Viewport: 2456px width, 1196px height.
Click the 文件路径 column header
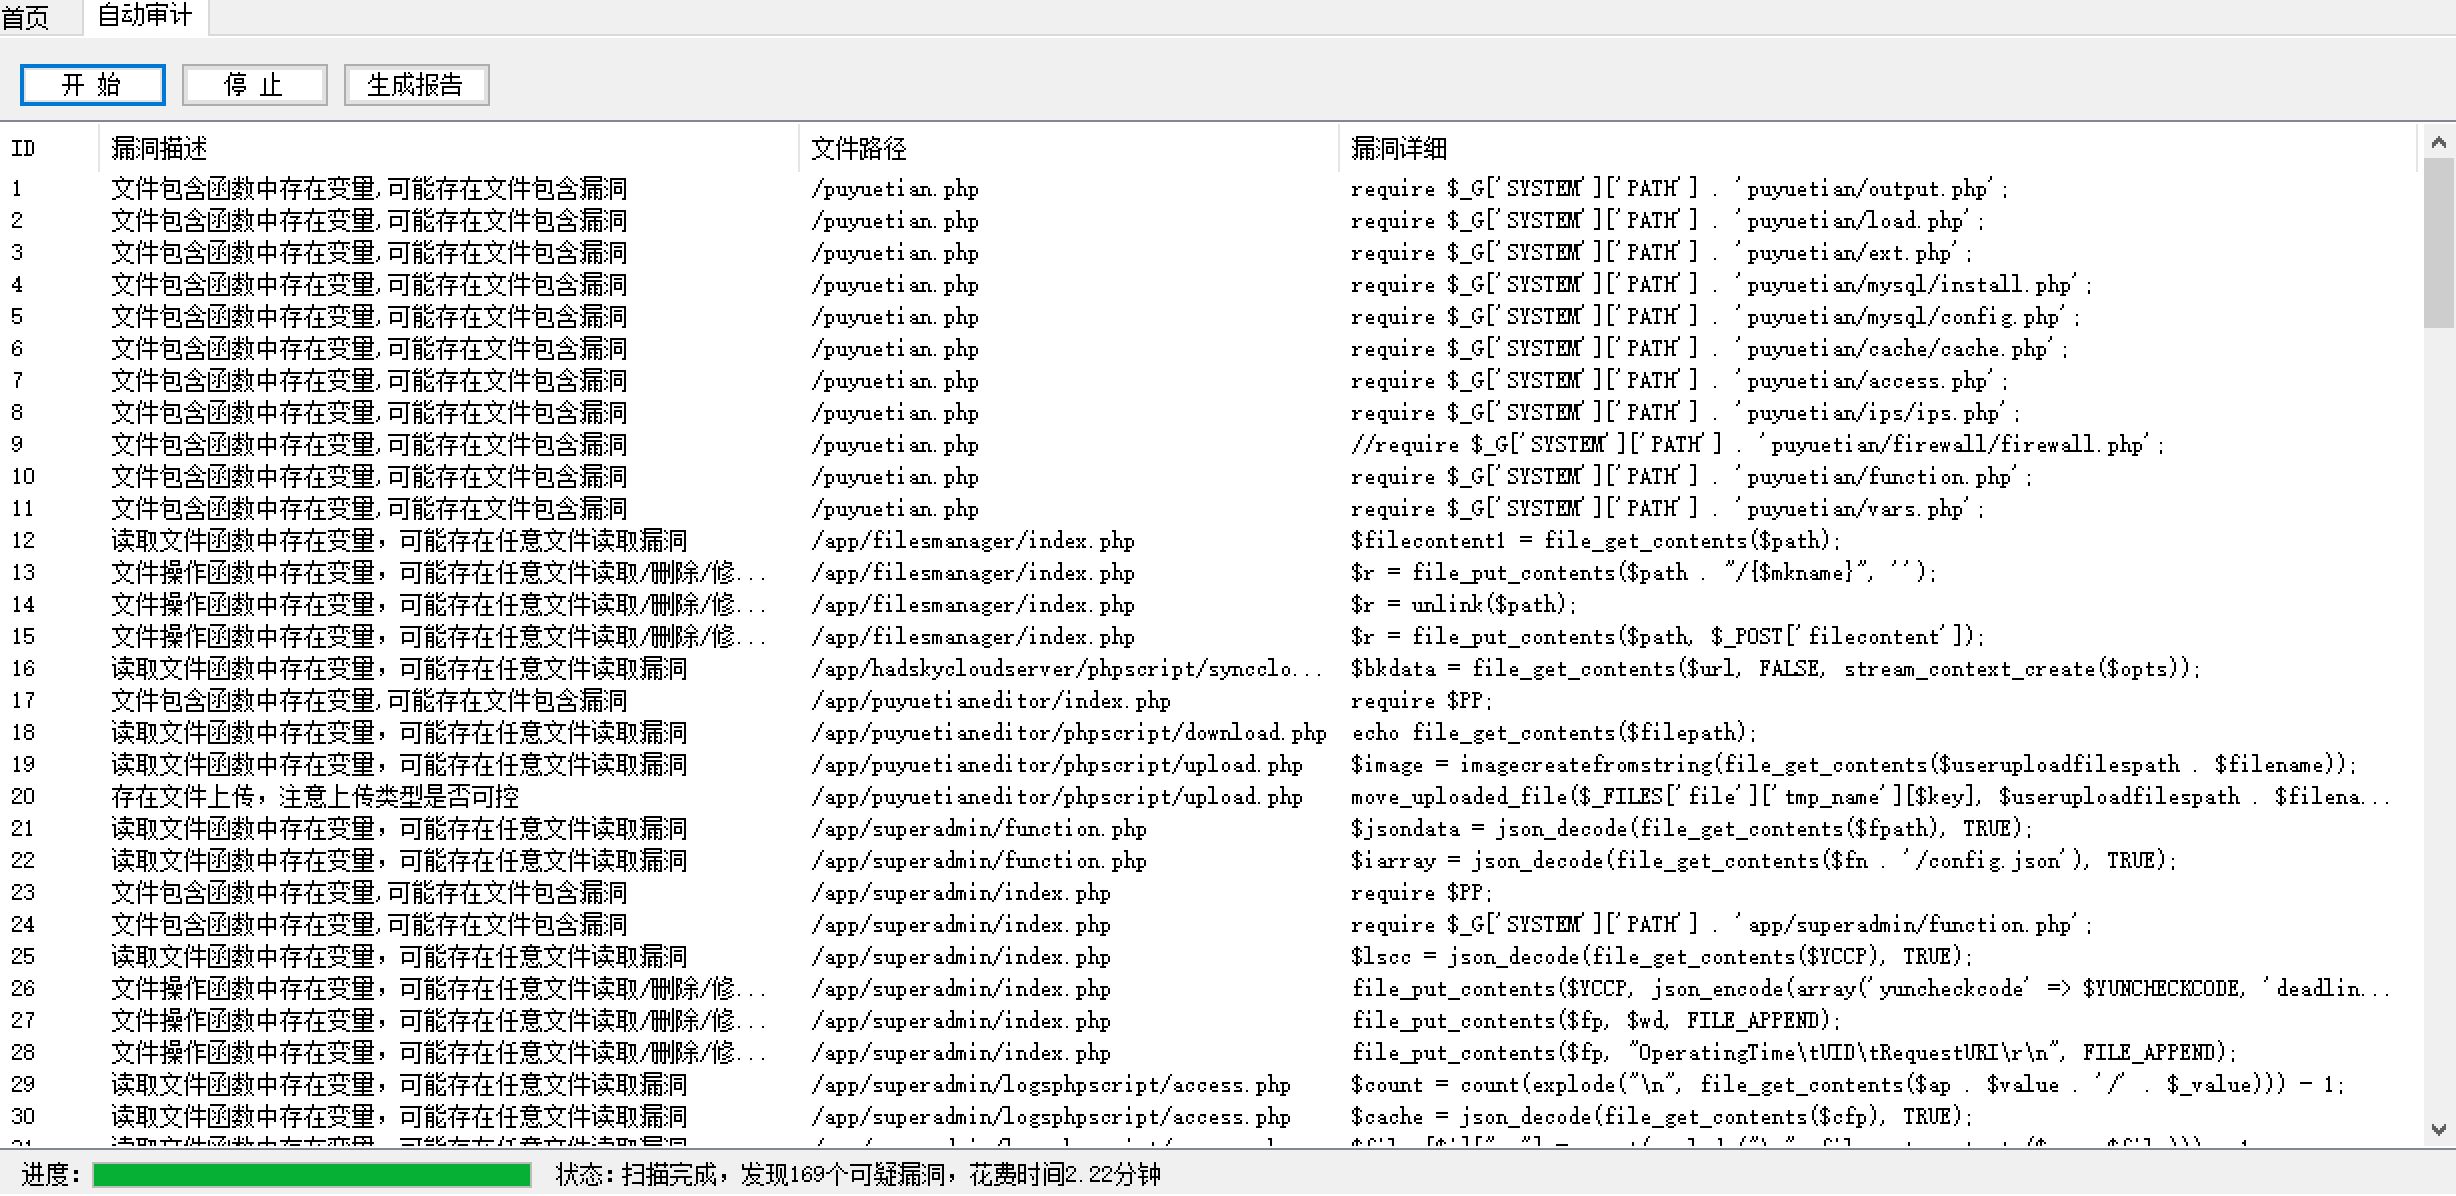(858, 149)
